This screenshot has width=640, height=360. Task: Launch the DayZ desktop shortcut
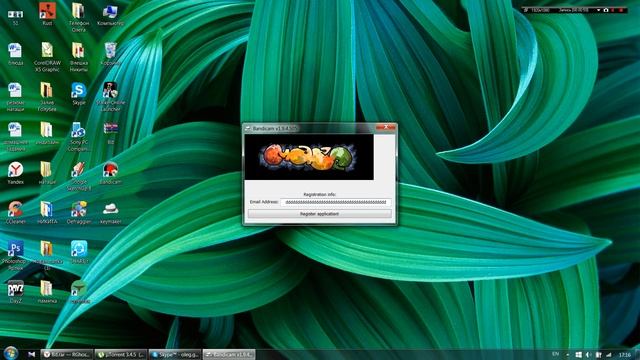point(16,292)
